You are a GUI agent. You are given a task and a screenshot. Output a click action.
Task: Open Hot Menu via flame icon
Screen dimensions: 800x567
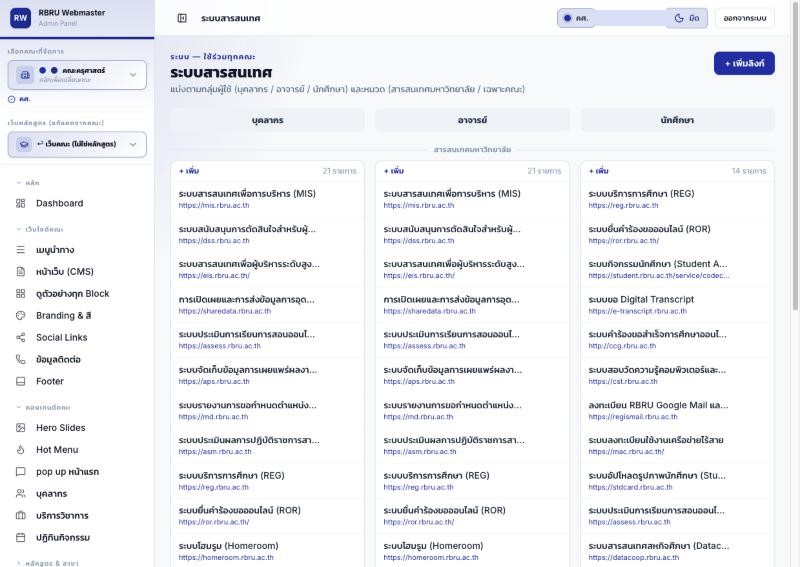pyautogui.click(x=20, y=450)
